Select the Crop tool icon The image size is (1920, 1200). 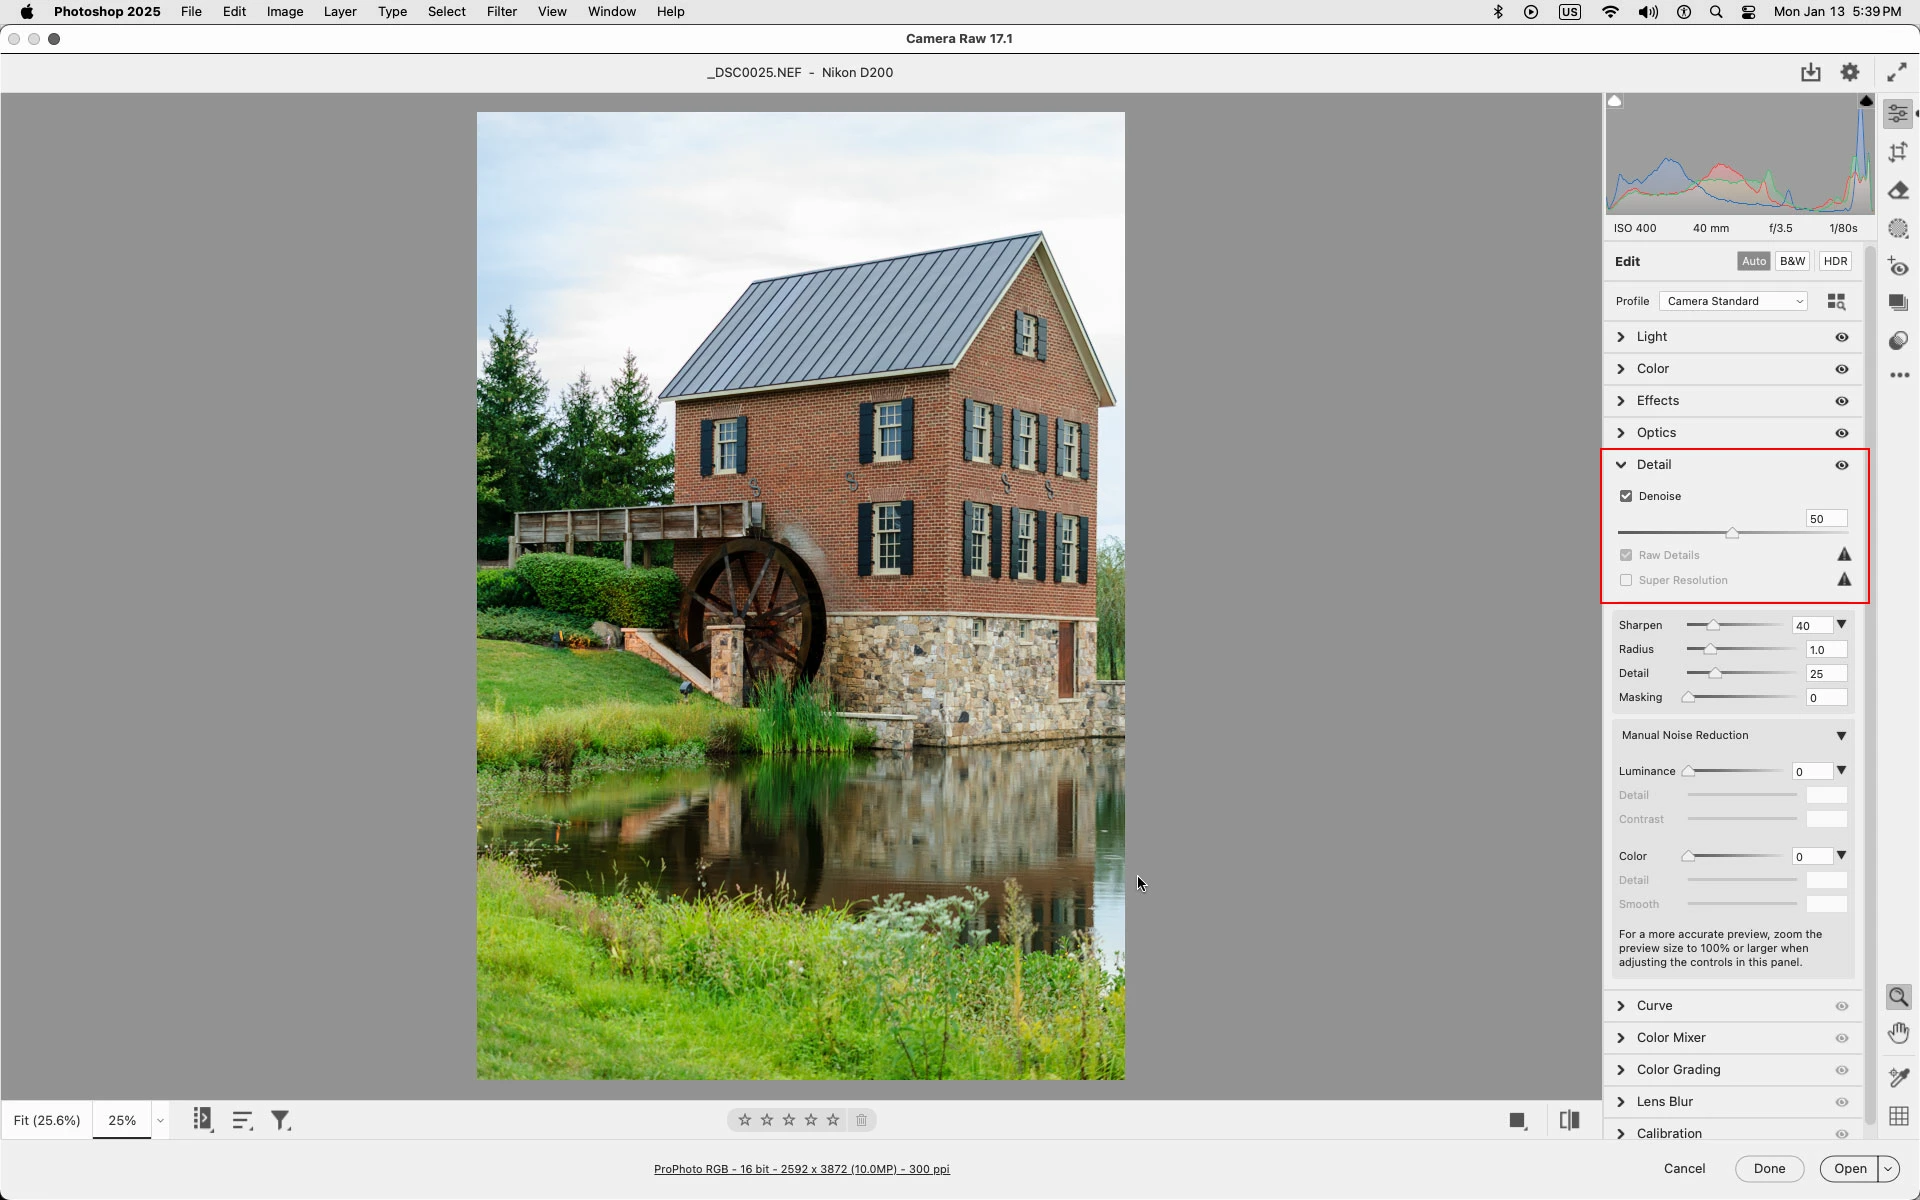pos(1898,152)
